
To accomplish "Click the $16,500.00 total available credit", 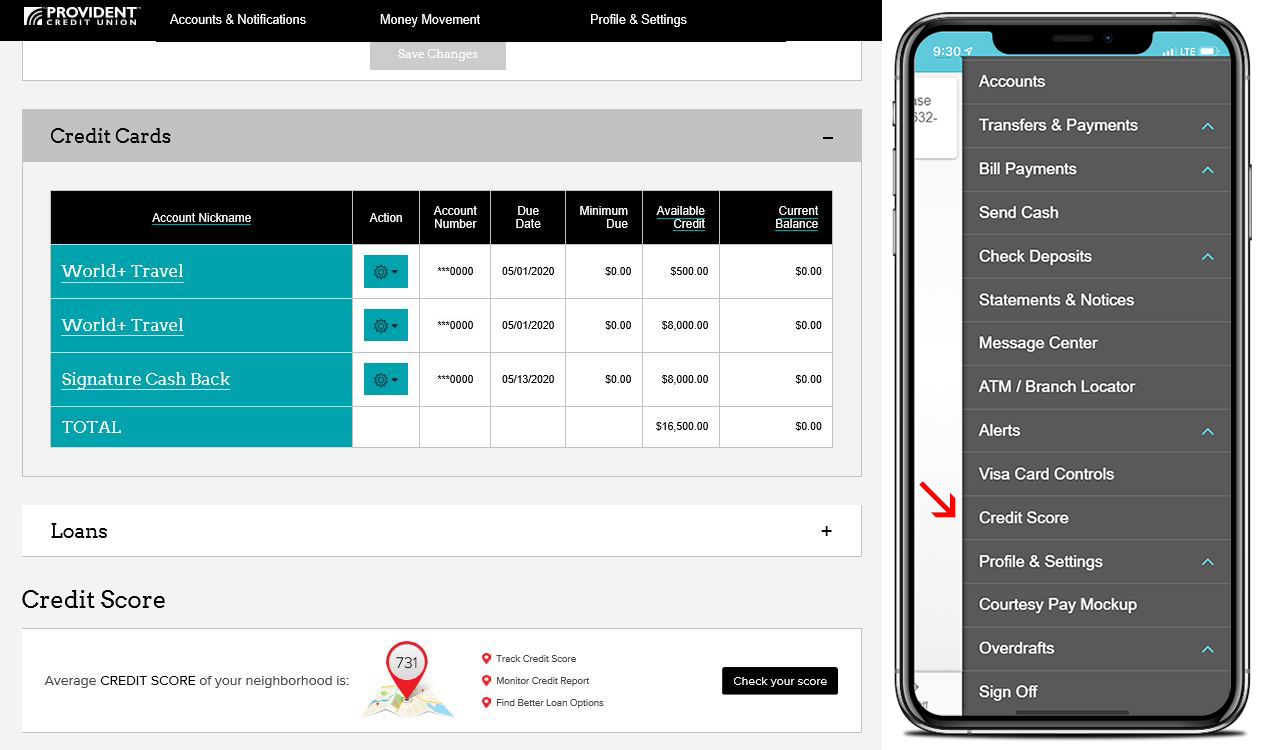I will (682, 426).
